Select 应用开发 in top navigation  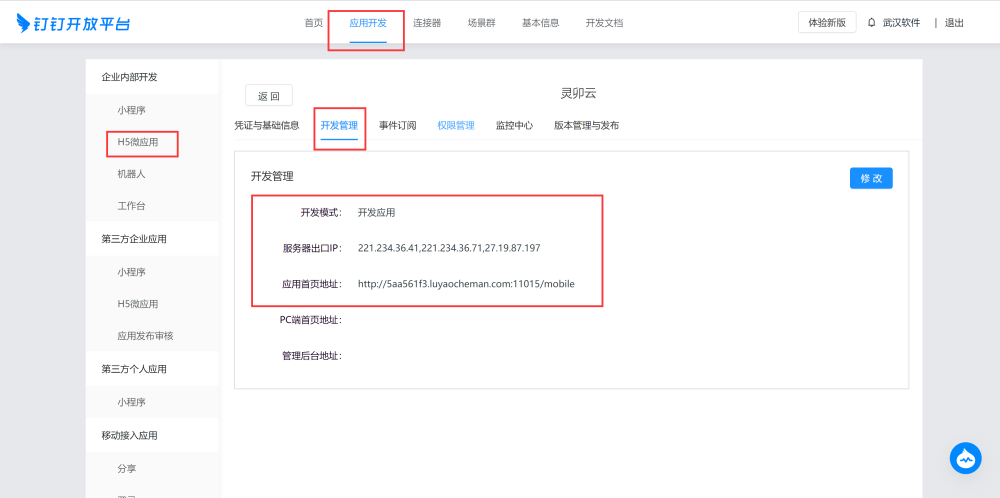click(x=368, y=23)
